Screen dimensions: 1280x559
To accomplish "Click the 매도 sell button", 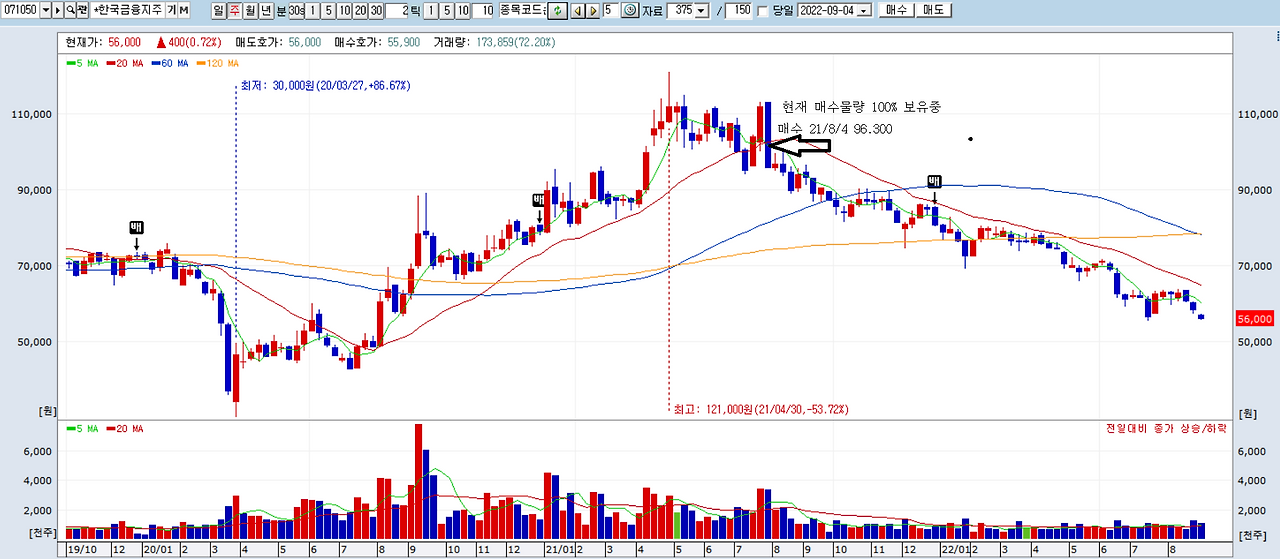I will (934, 10).
